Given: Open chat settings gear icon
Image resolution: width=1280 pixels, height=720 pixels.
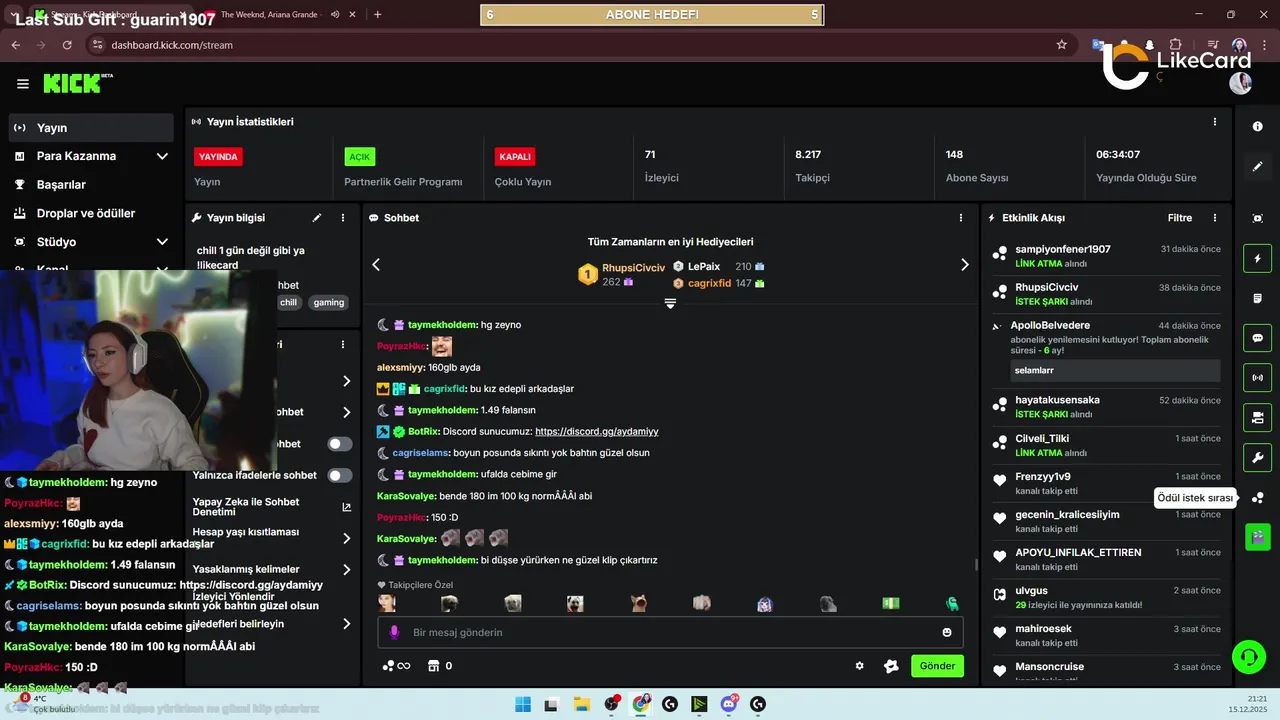Looking at the screenshot, I should click(859, 666).
